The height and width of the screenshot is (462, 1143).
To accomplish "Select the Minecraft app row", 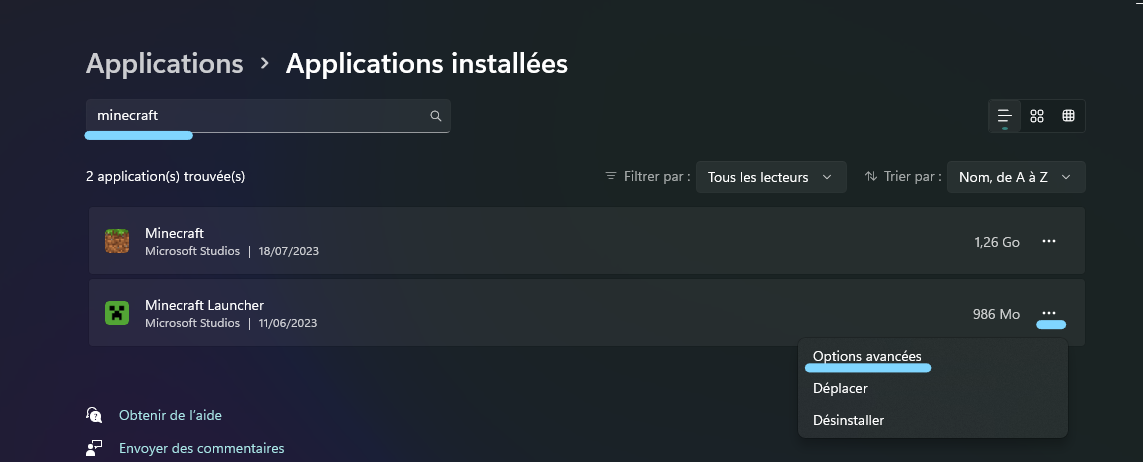I will tap(587, 241).
